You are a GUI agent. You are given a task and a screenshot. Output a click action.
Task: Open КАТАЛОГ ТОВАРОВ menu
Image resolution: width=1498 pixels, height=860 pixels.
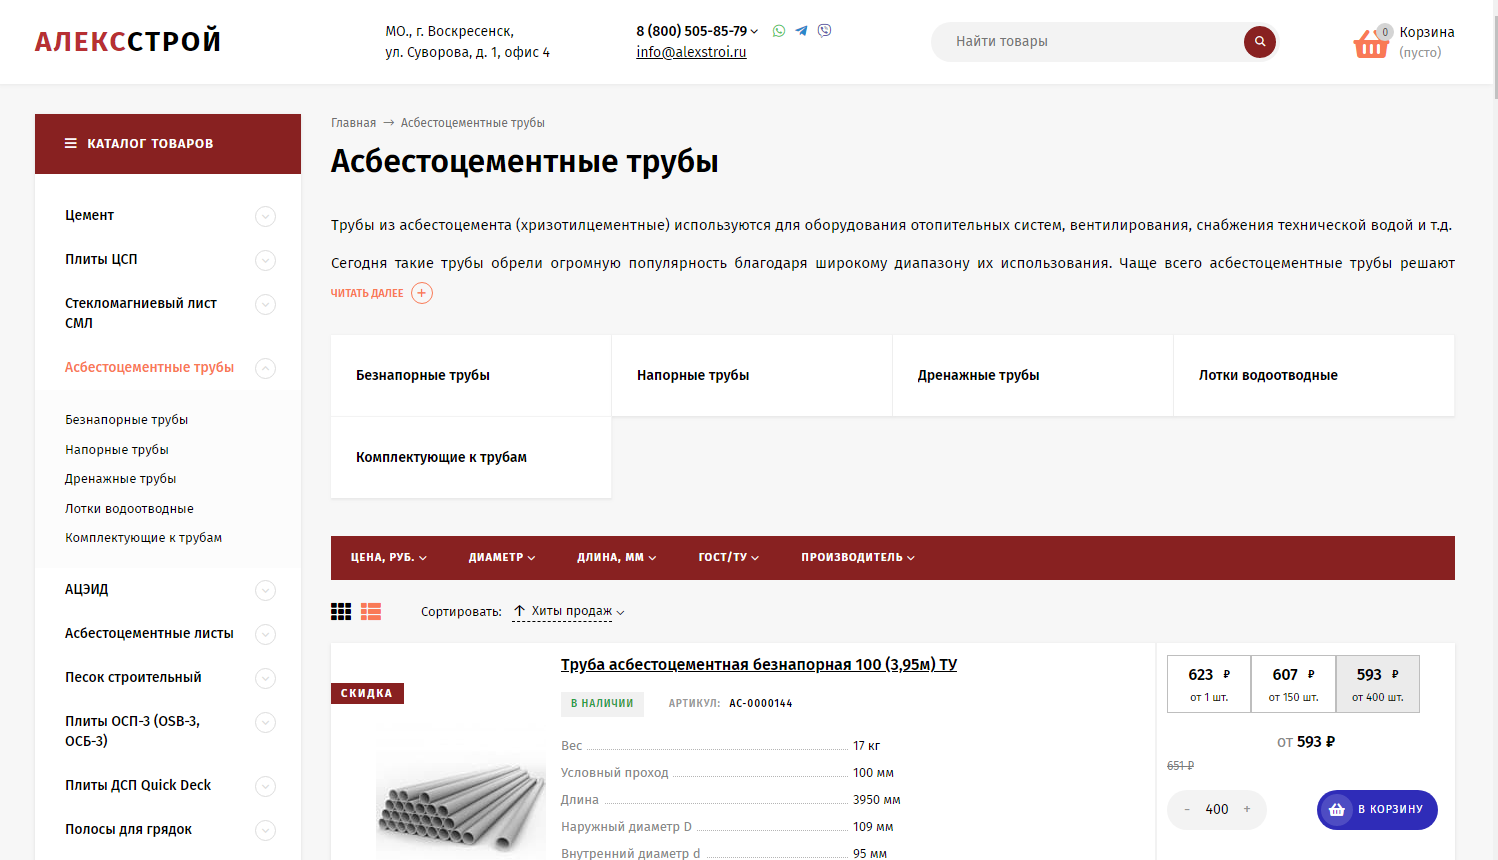[168, 144]
